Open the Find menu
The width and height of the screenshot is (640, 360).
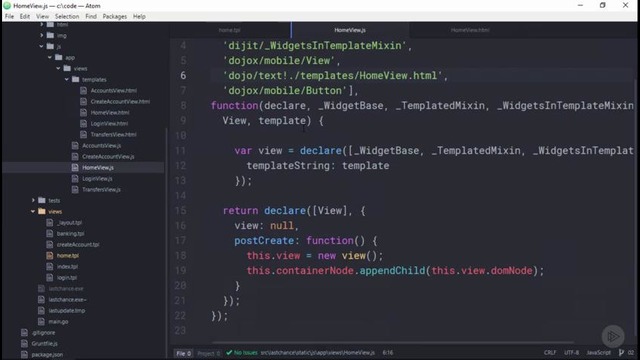point(91,16)
